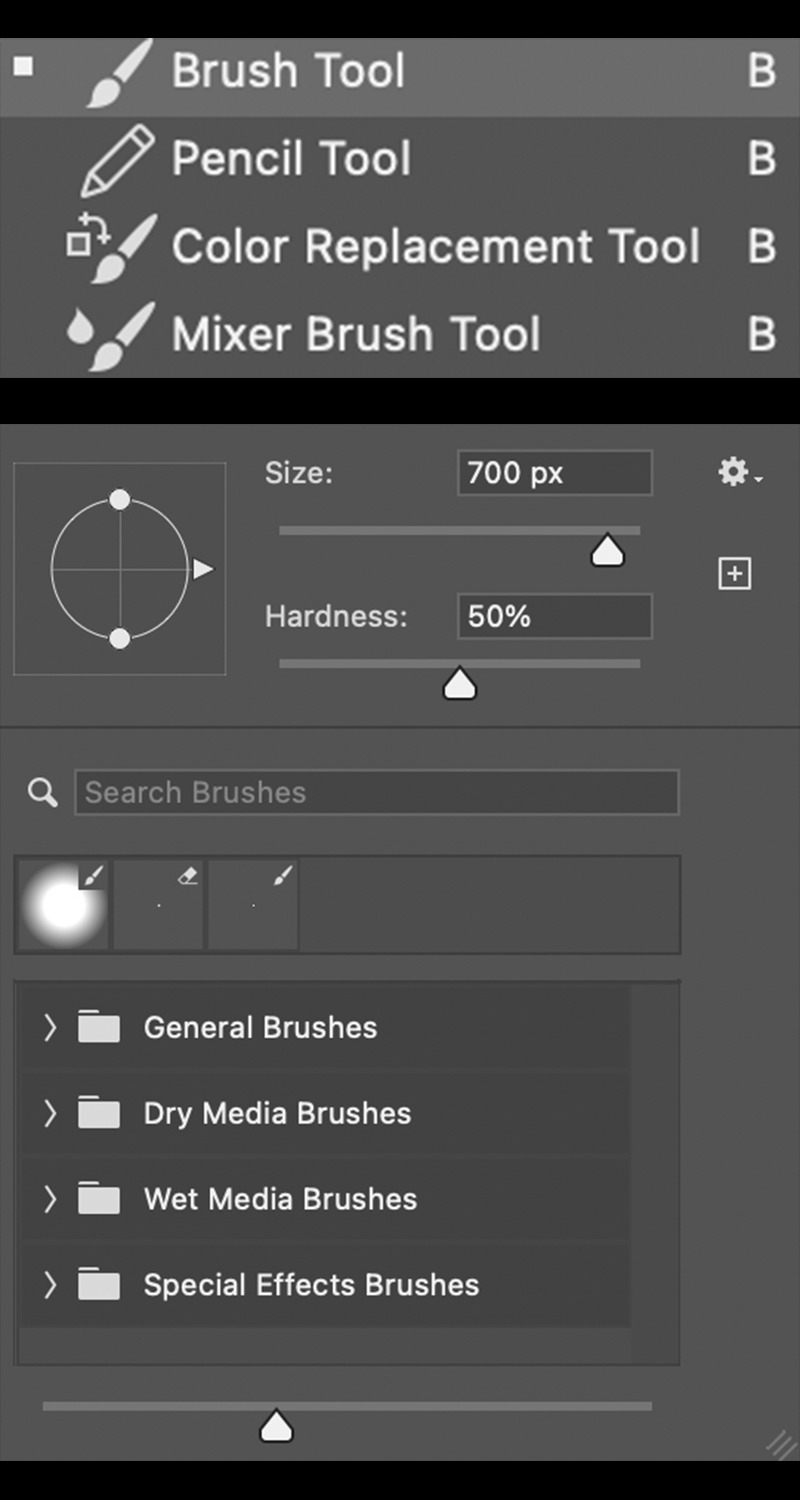The image size is (800, 1500).
Task: Select the Brush Tool icon
Action: pos(119,72)
